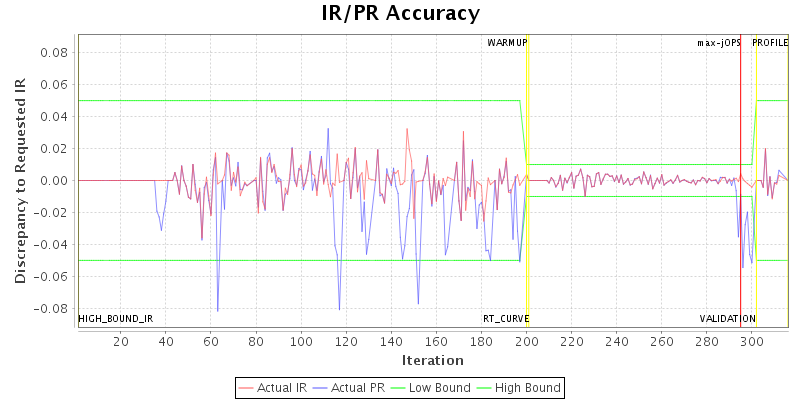Click the 100 tick on the x-axis

(x=301, y=342)
